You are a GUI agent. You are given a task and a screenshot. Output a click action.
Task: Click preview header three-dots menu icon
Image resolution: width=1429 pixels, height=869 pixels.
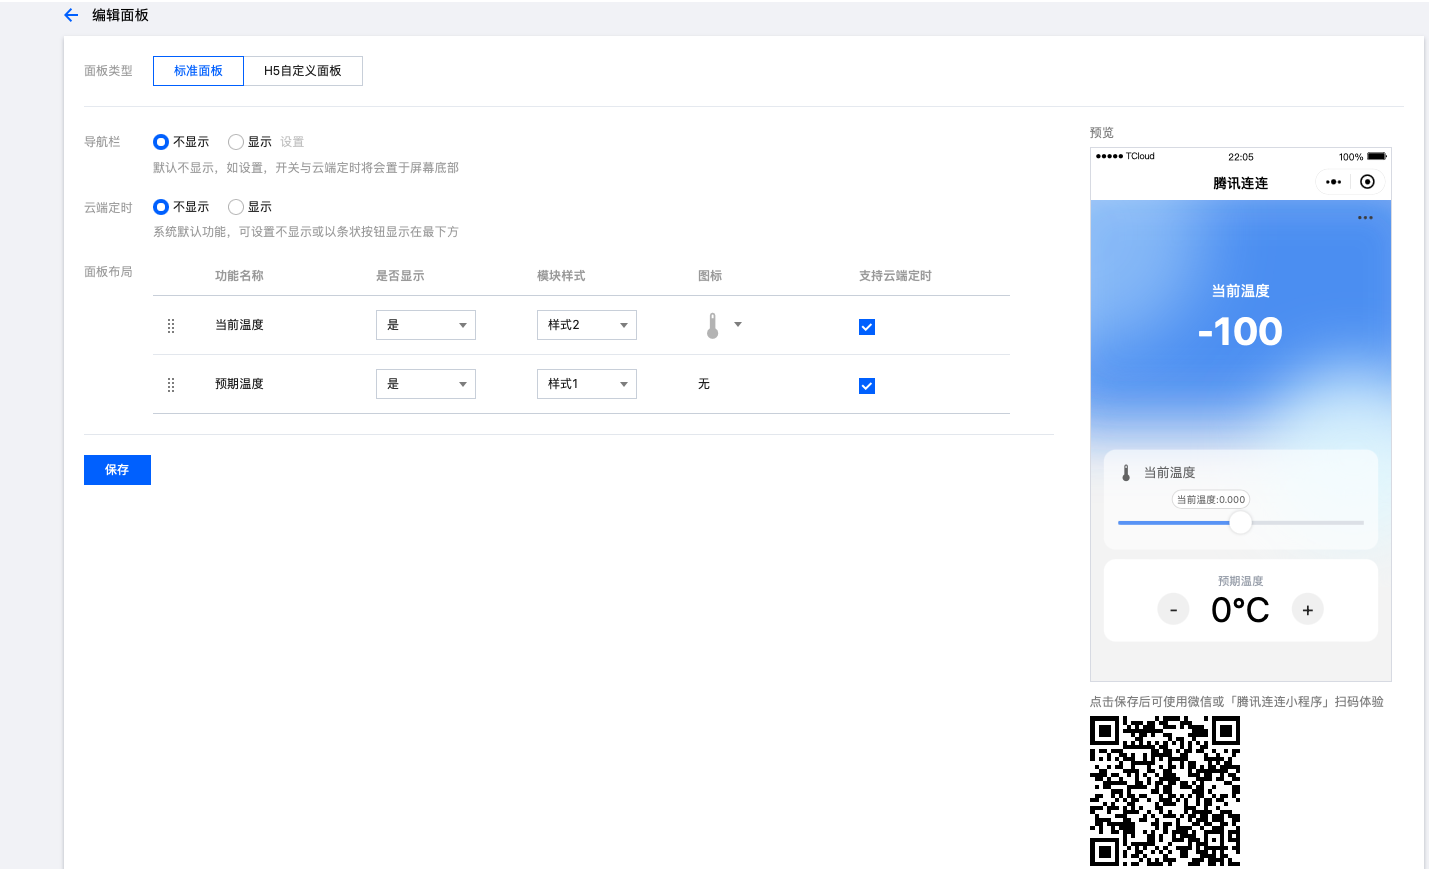1333,182
